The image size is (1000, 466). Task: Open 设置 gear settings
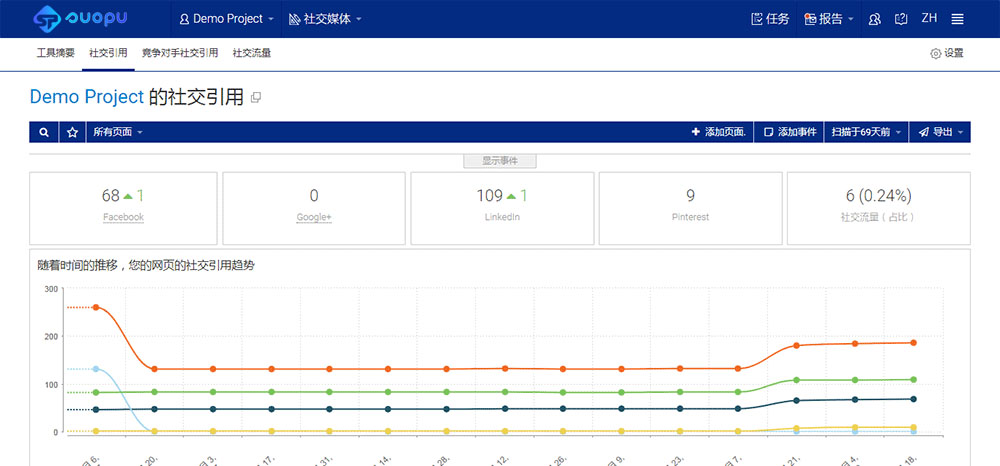pyautogui.click(x=946, y=53)
